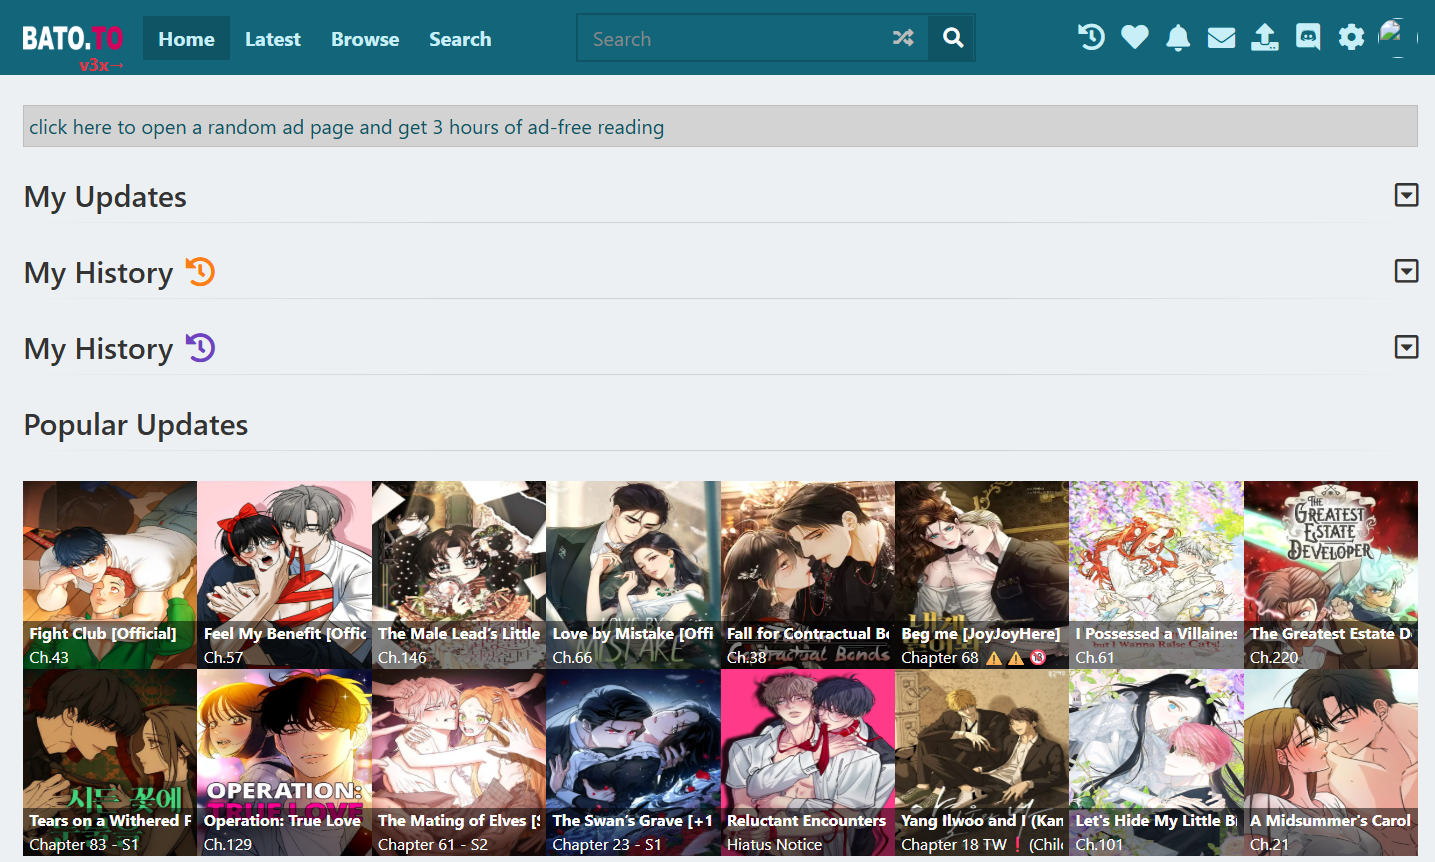
Task: Open favorites via the heart icon
Action: pos(1135,38)
